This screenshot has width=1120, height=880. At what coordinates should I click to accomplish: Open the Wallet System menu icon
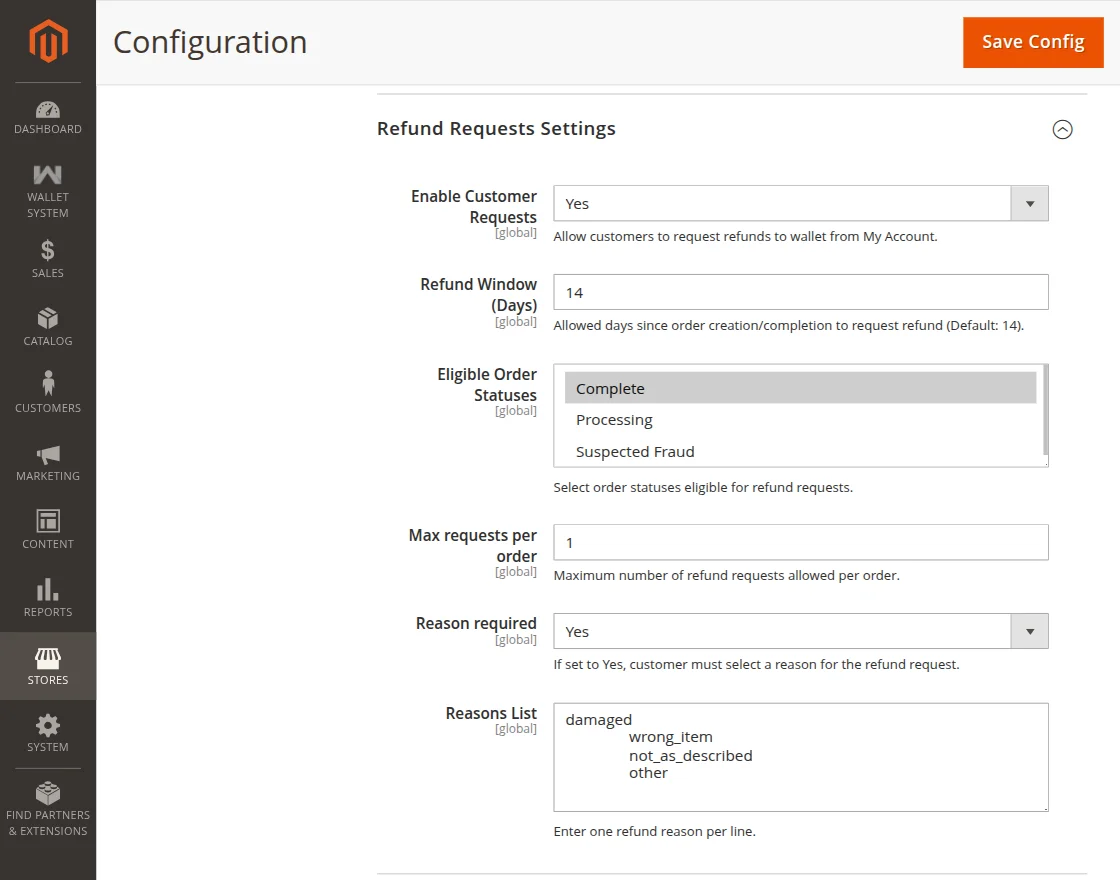(48, 175)
